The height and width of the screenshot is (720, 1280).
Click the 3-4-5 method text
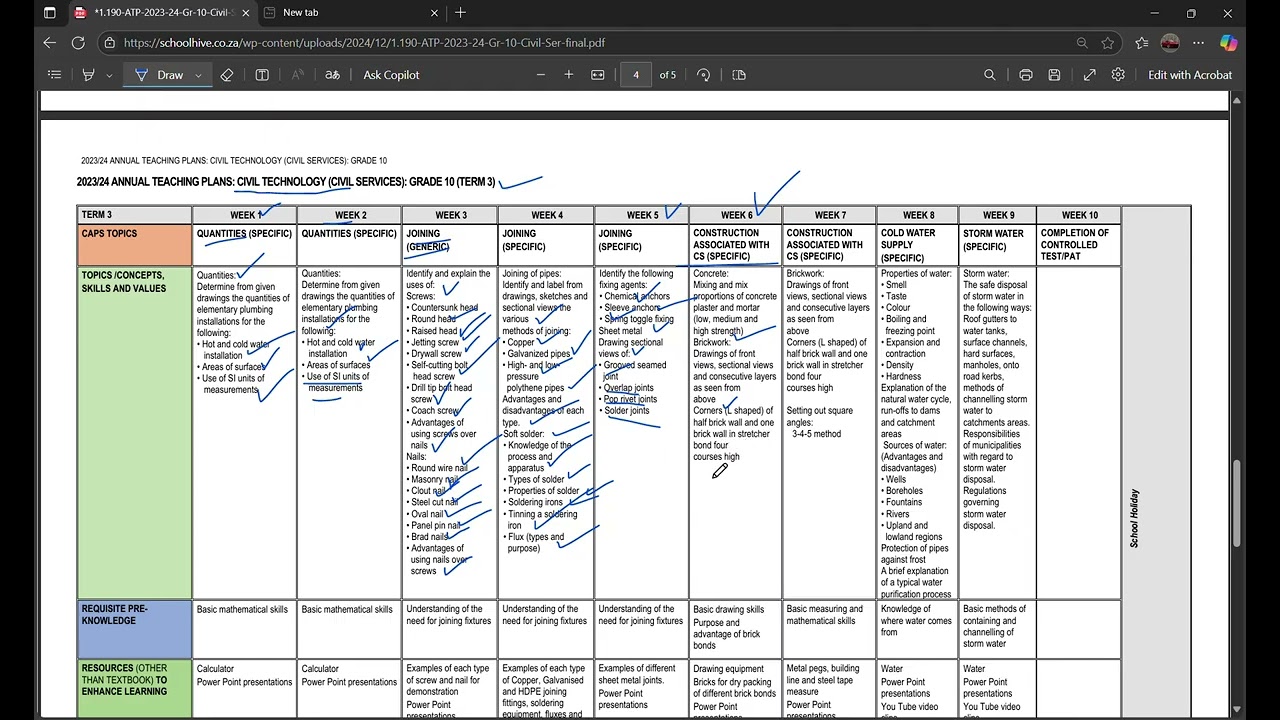pos(817,434)
